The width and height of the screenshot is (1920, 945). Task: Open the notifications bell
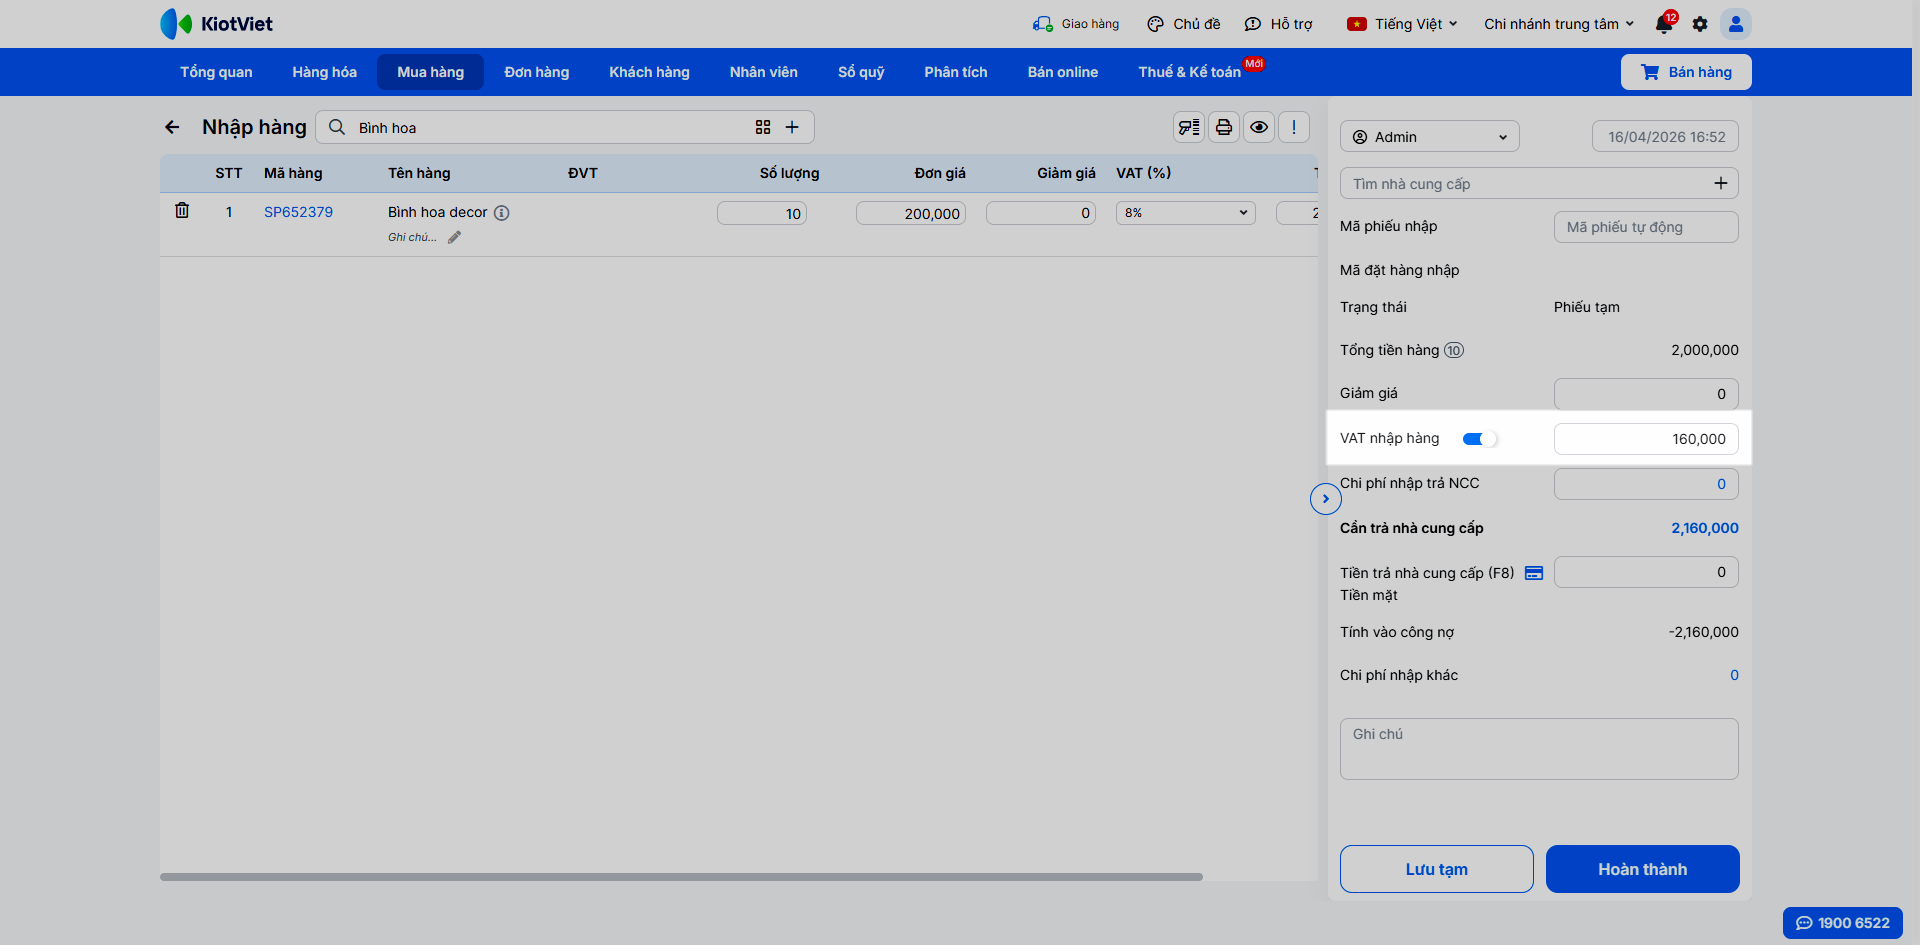tap(1664, 24)
